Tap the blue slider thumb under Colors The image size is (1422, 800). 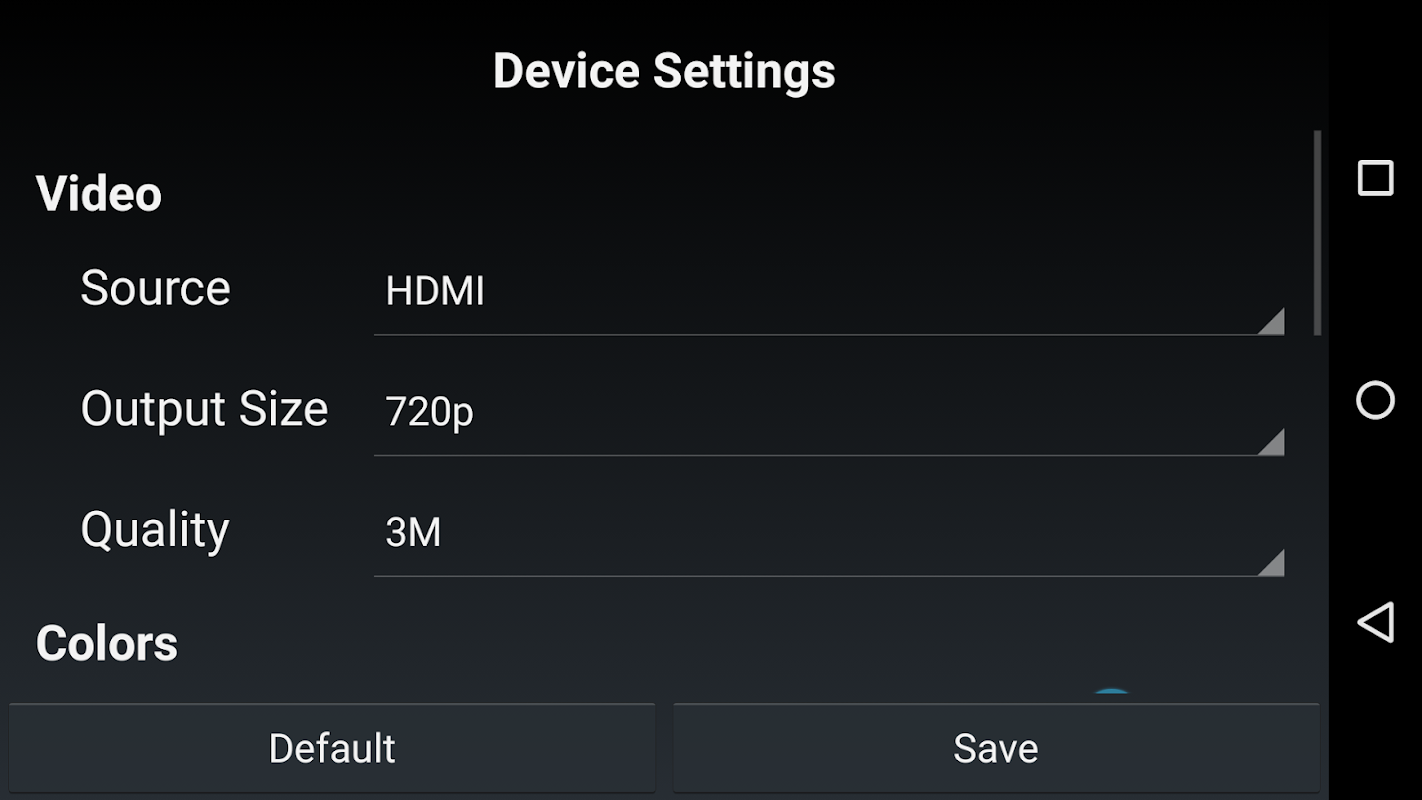pos(1111,695)
